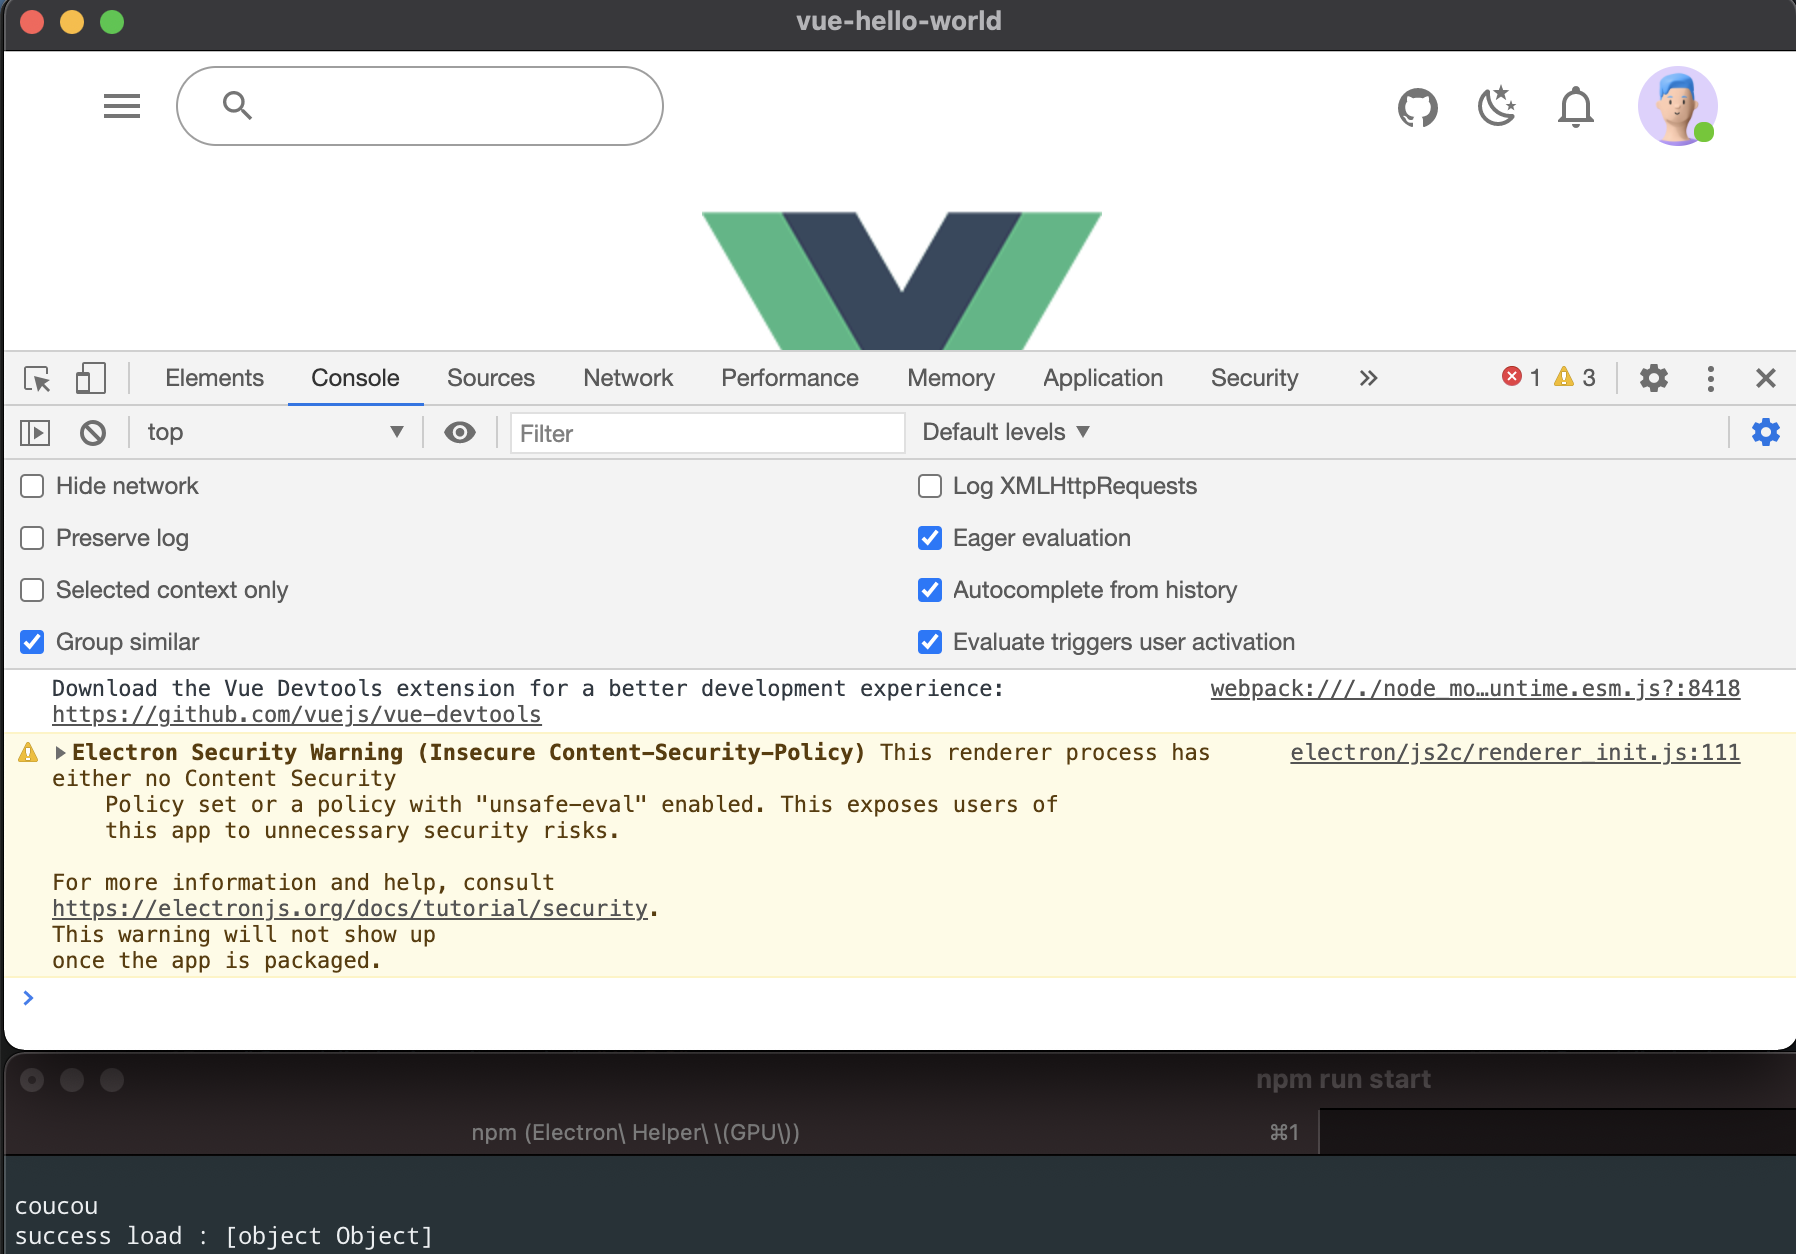
Task: Click inside the app search box
Action: (420, 106)
